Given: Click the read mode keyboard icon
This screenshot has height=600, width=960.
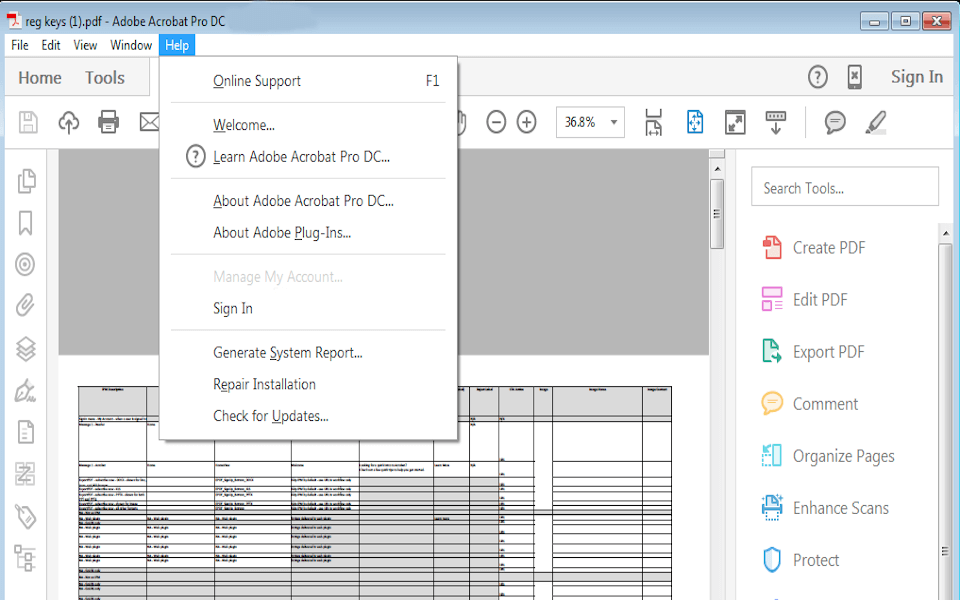Looking at the screenshot, I should click(776, 122).
